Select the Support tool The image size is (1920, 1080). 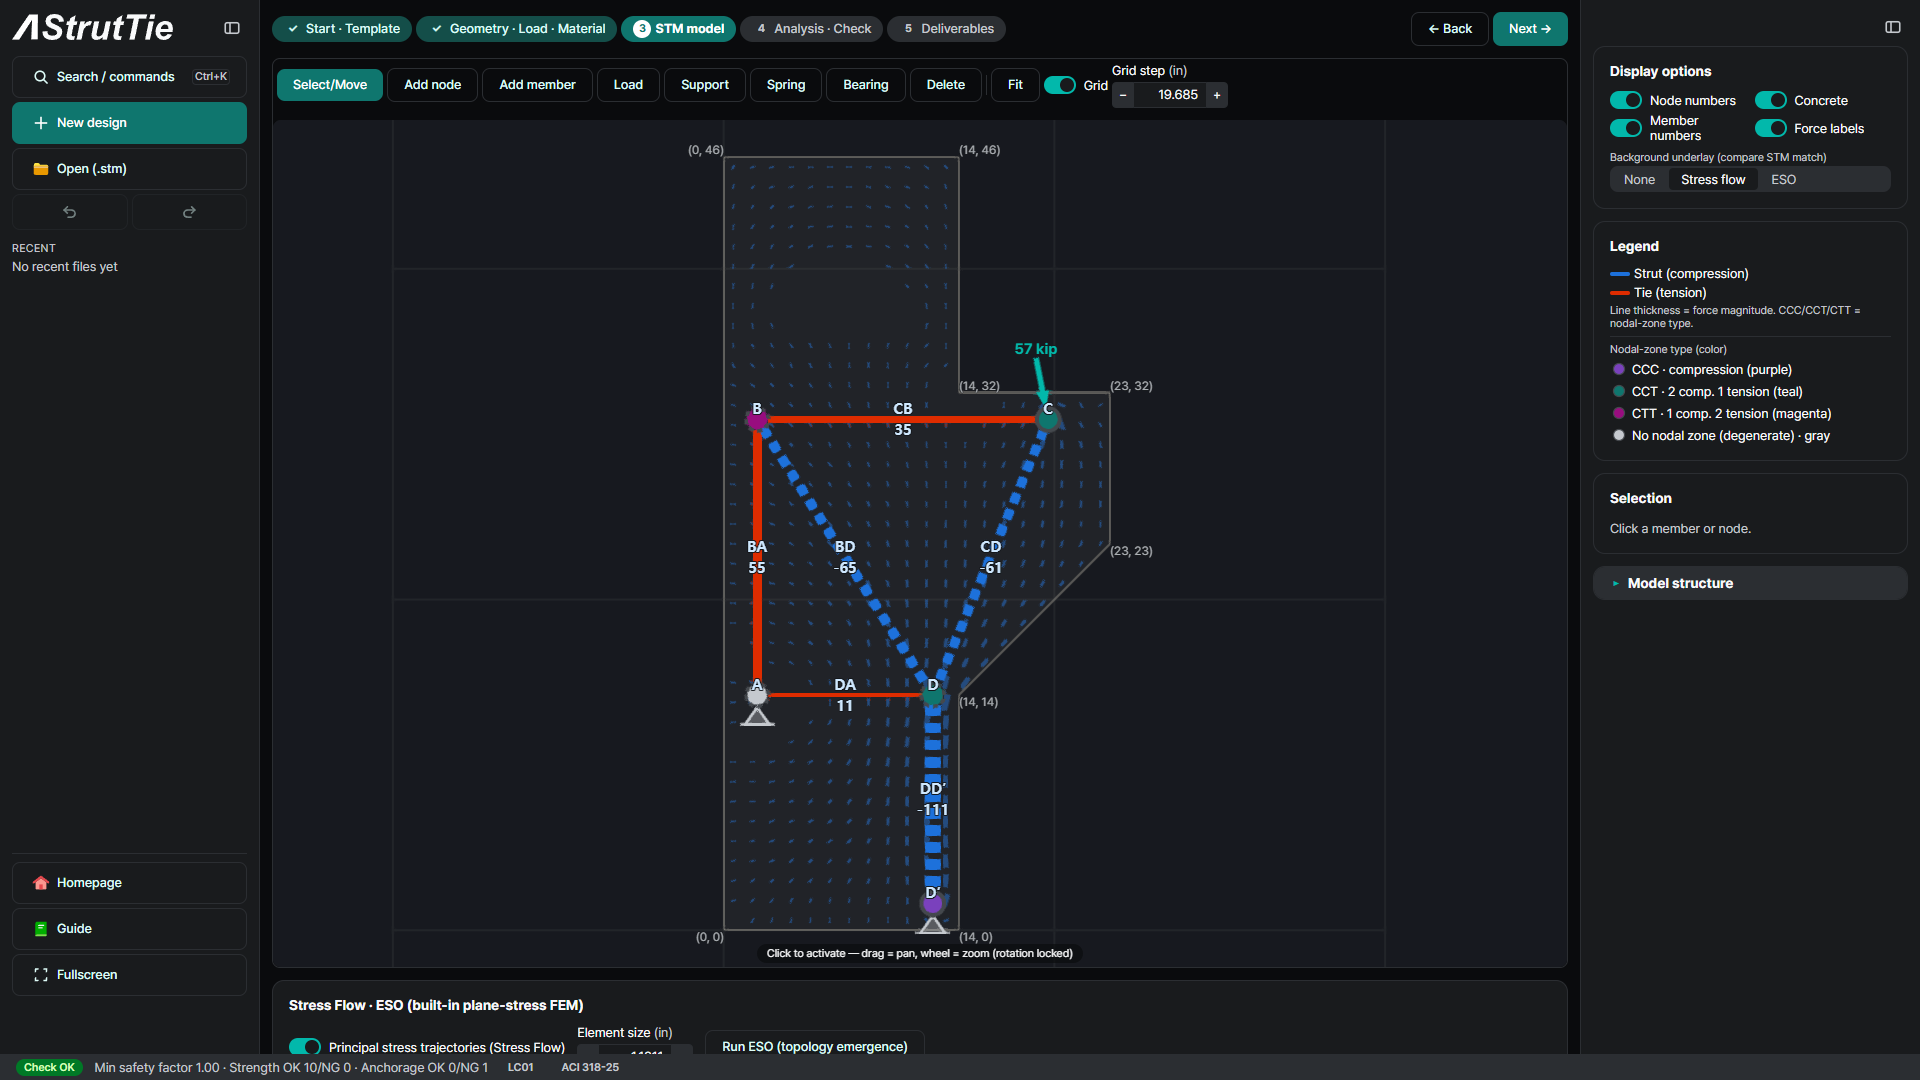705,85
